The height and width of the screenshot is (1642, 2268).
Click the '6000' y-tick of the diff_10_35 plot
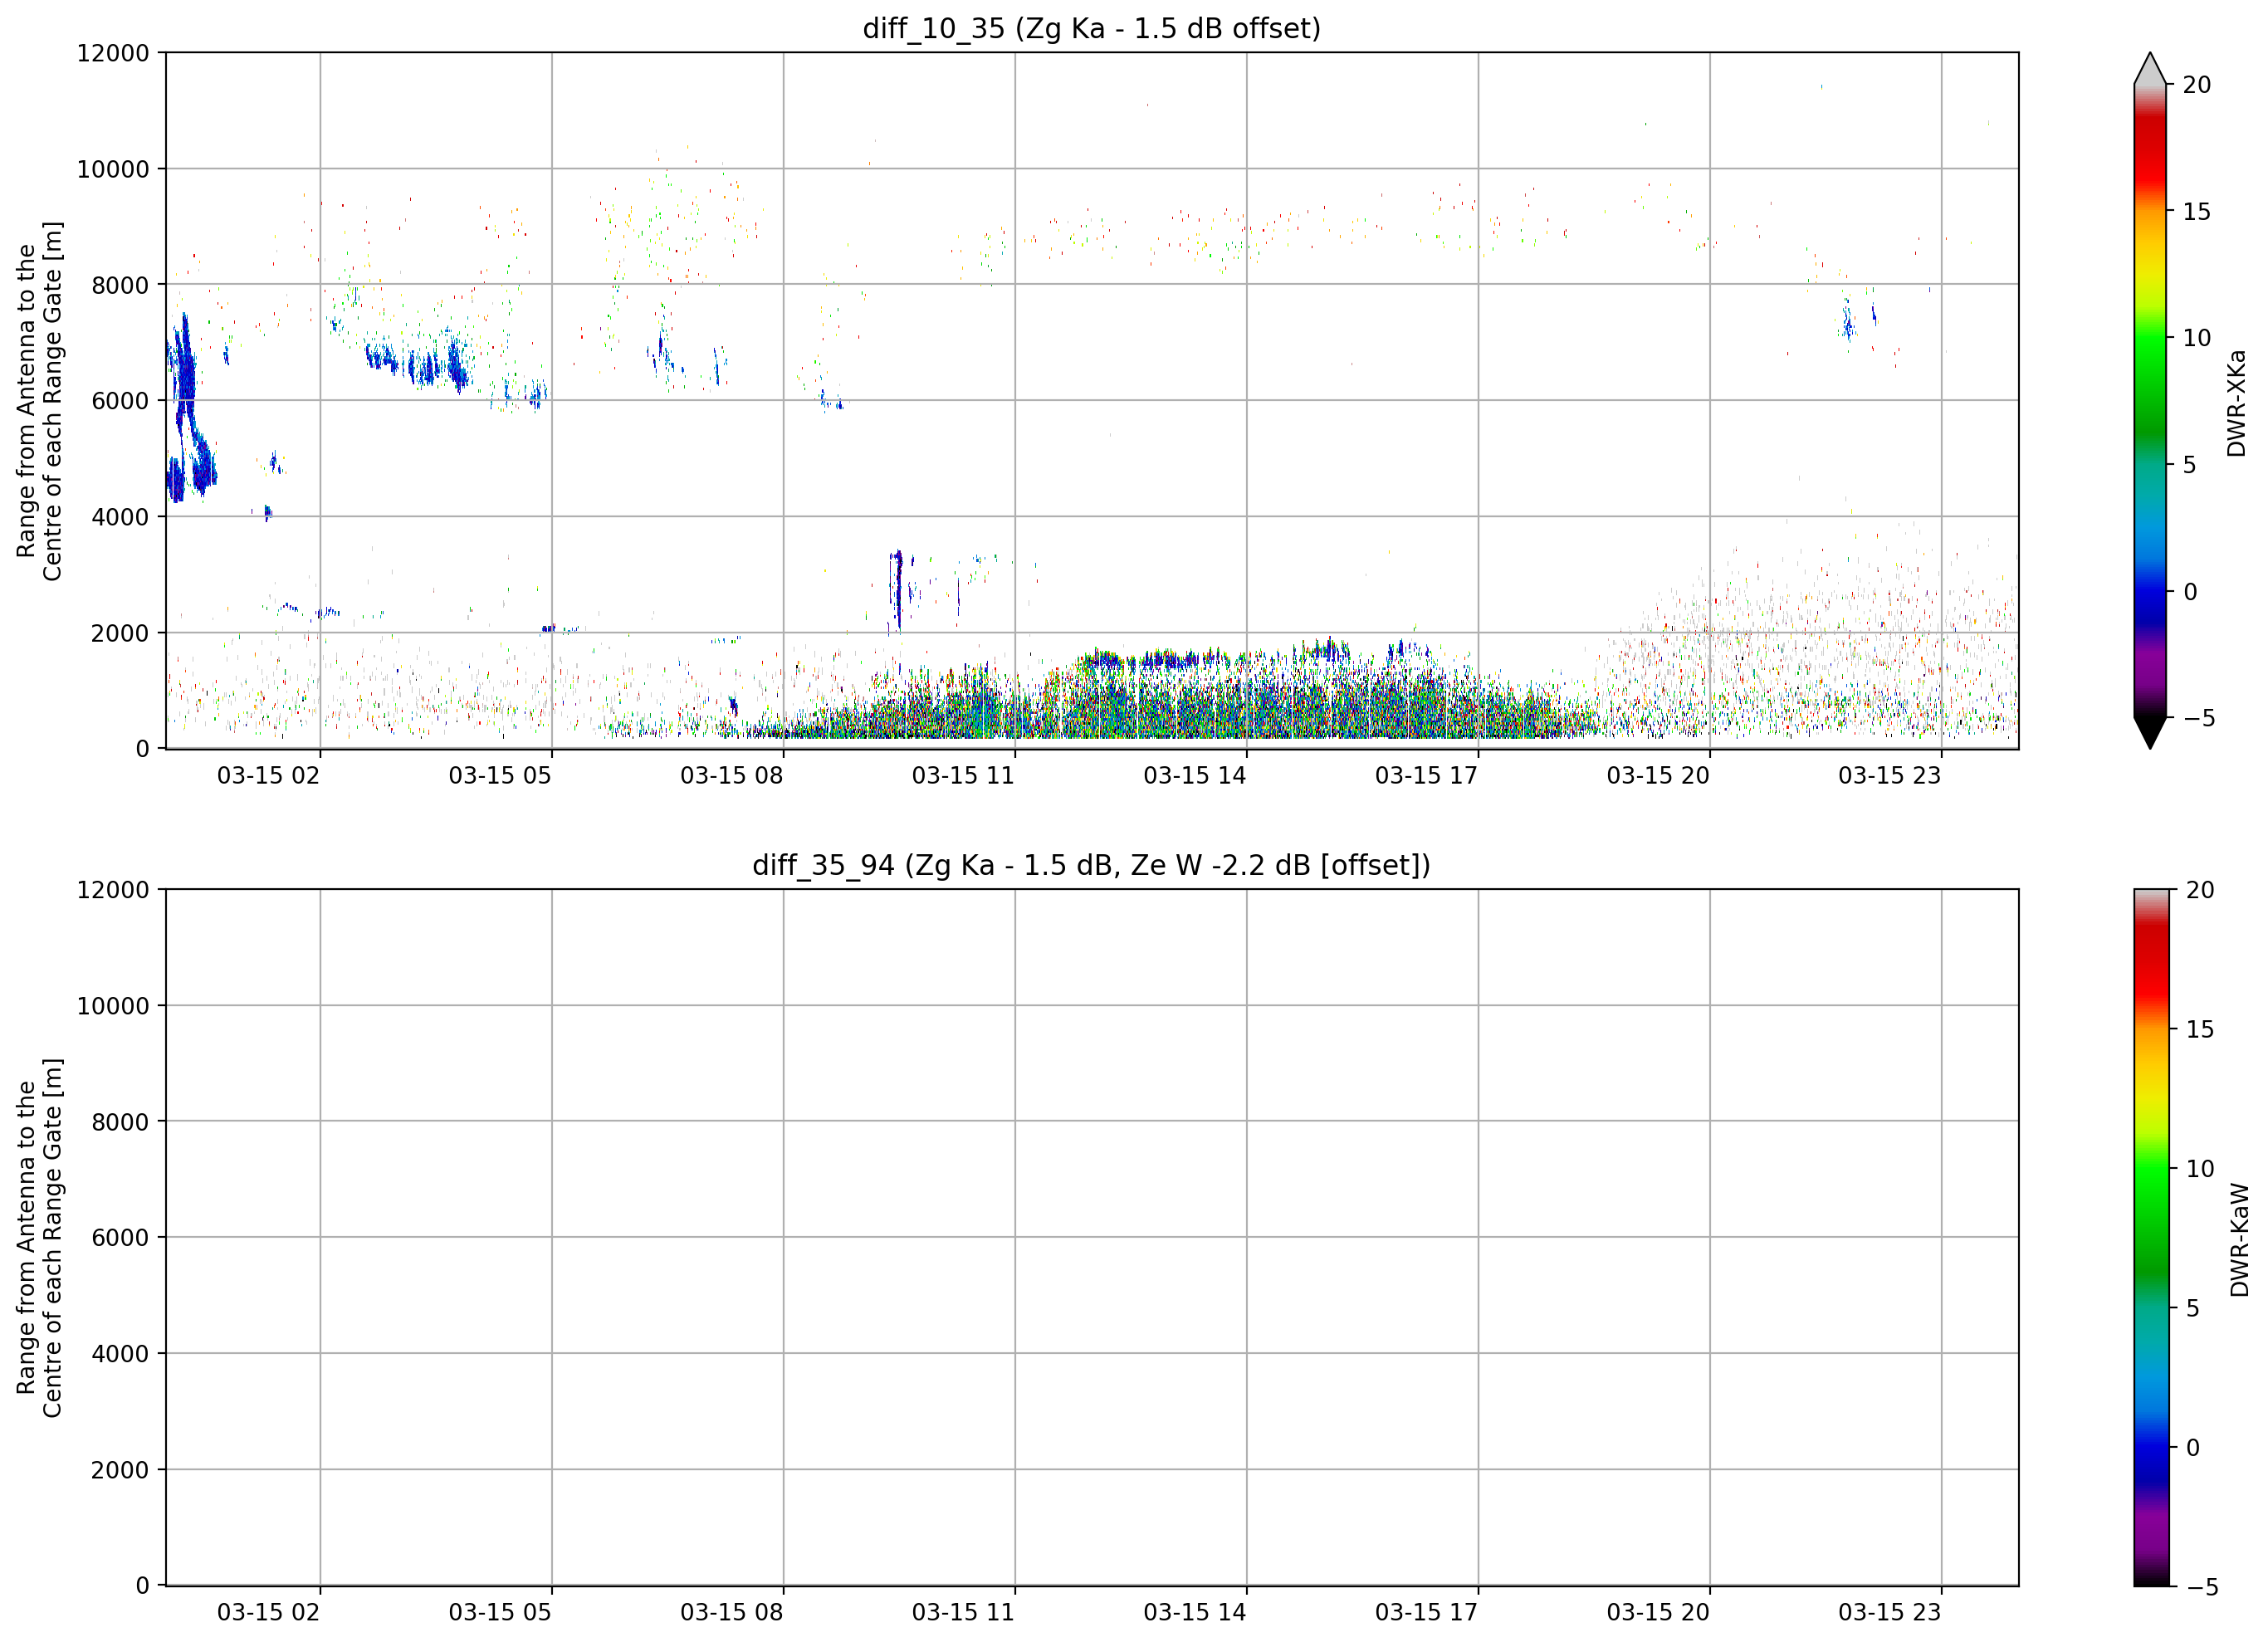[120, 401]
